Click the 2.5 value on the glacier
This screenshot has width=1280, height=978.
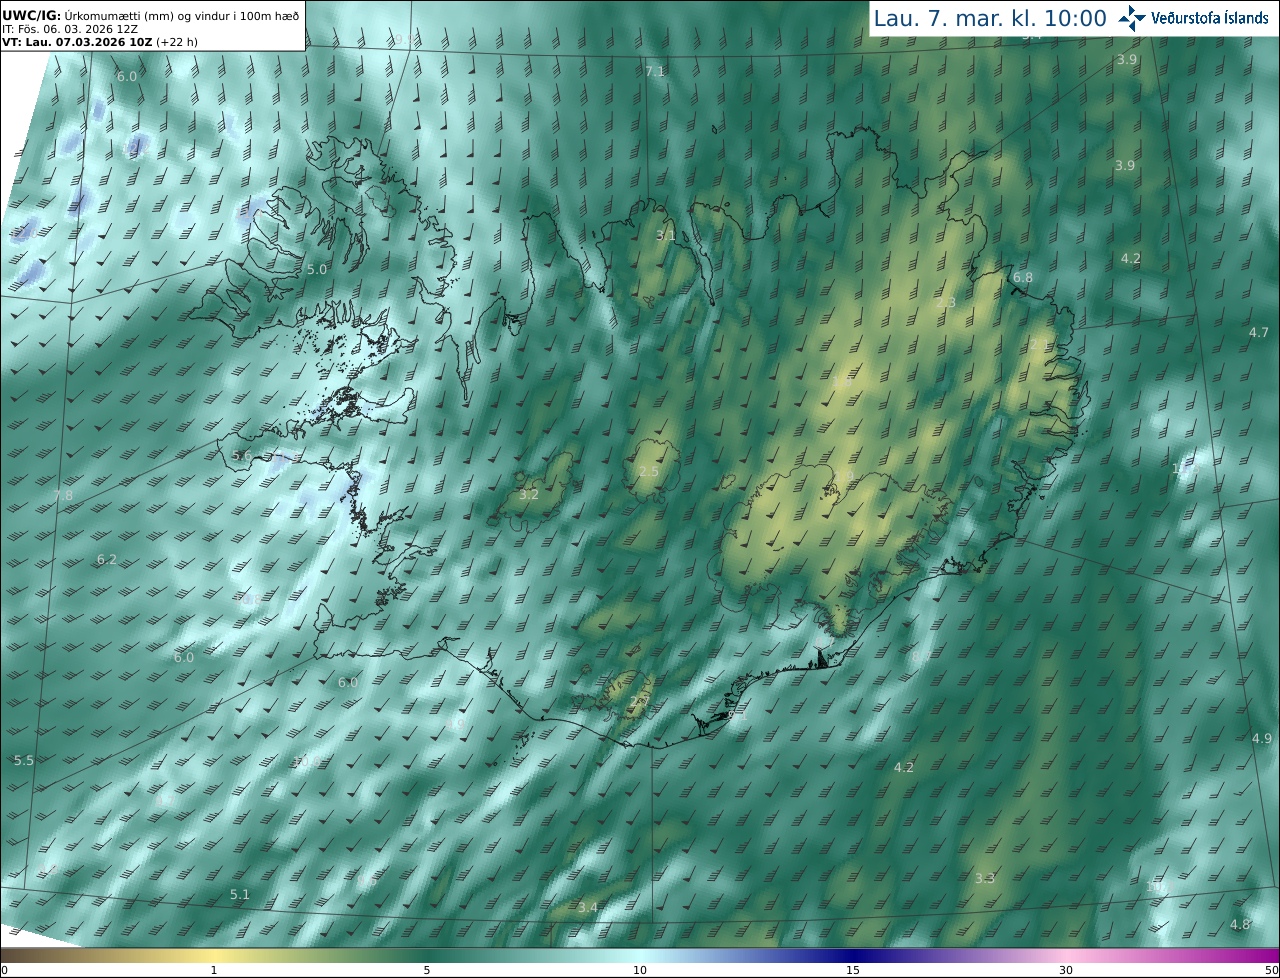(649, 472)
